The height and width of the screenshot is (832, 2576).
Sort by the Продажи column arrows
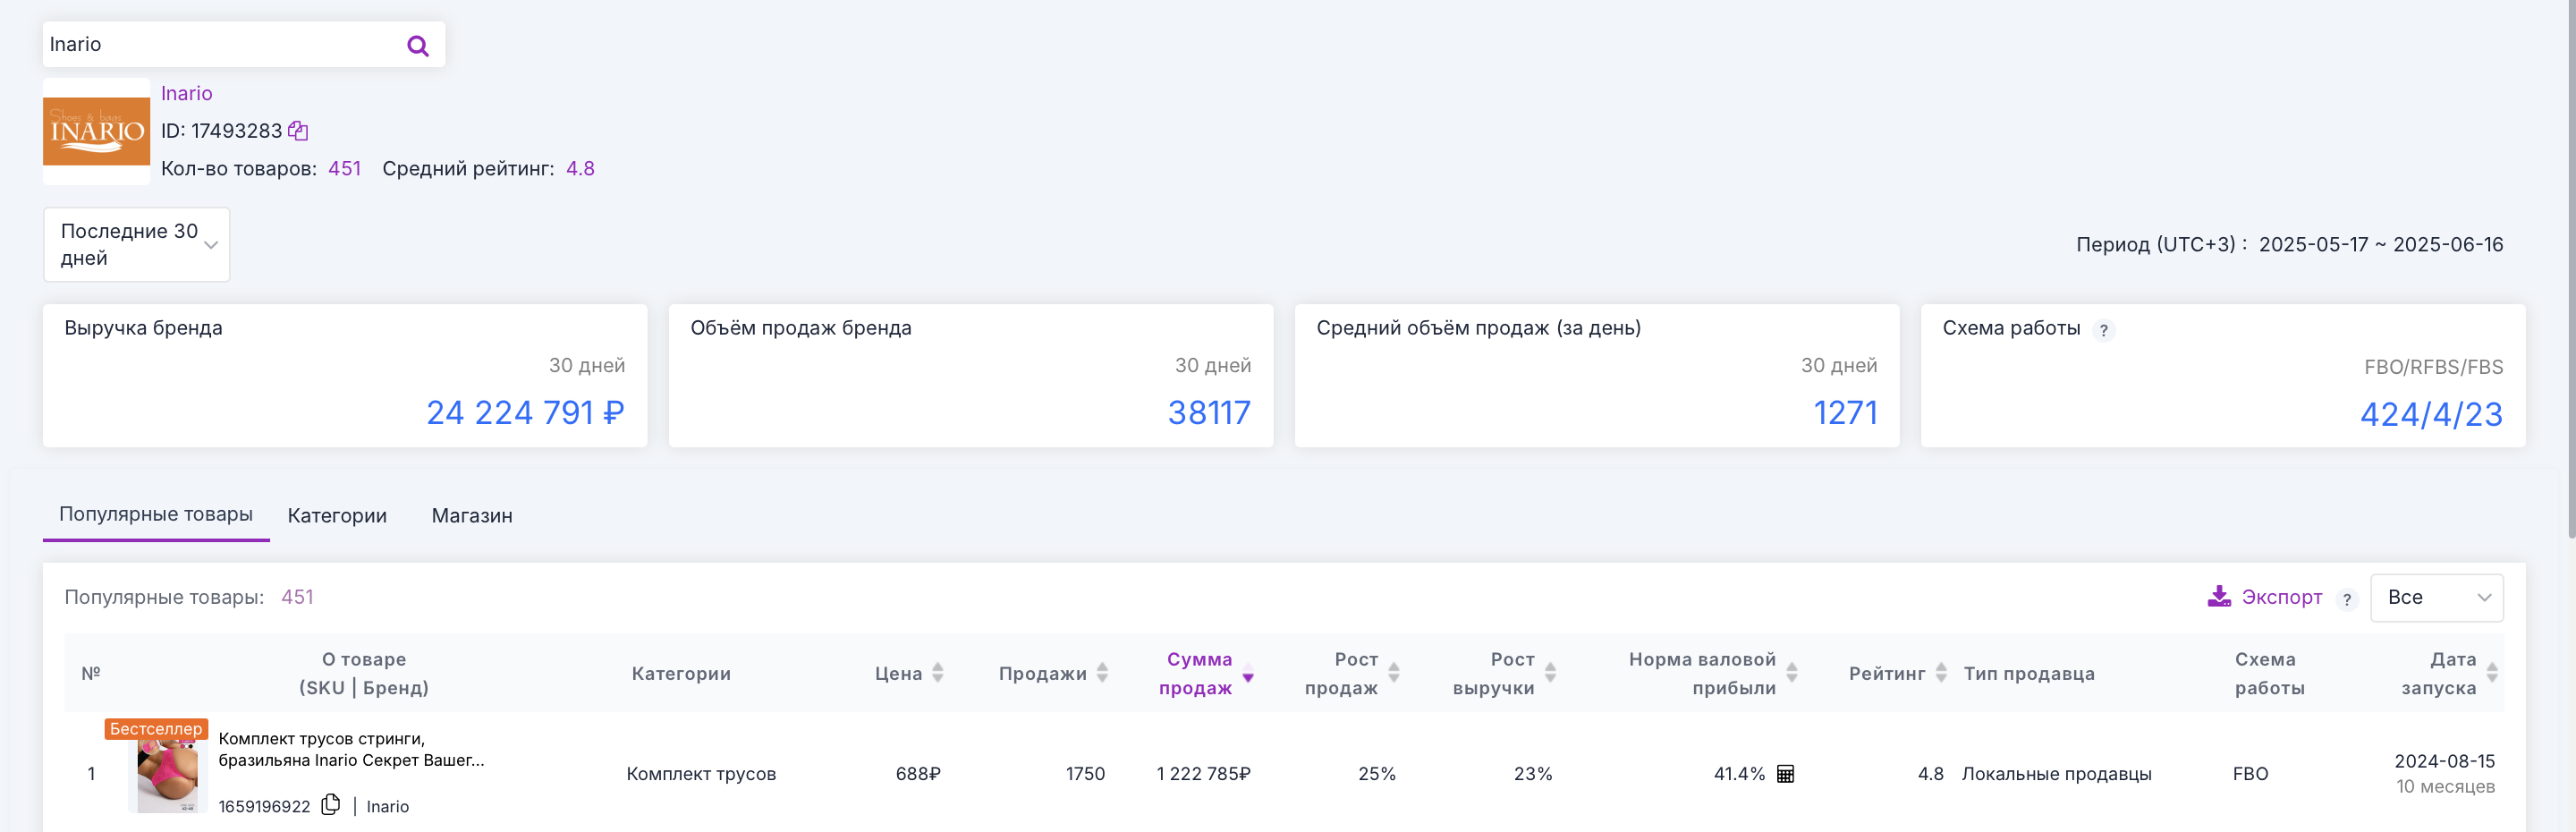(1102, 673)
